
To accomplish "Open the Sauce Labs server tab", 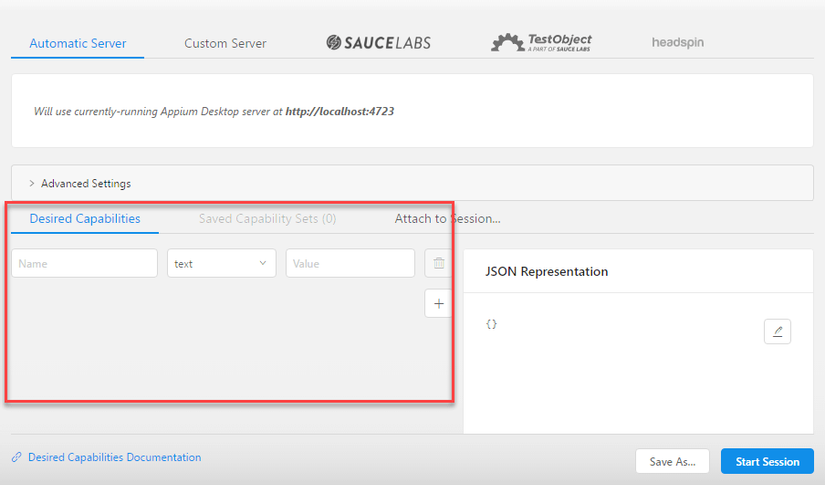I will click(x=379, y=43).
